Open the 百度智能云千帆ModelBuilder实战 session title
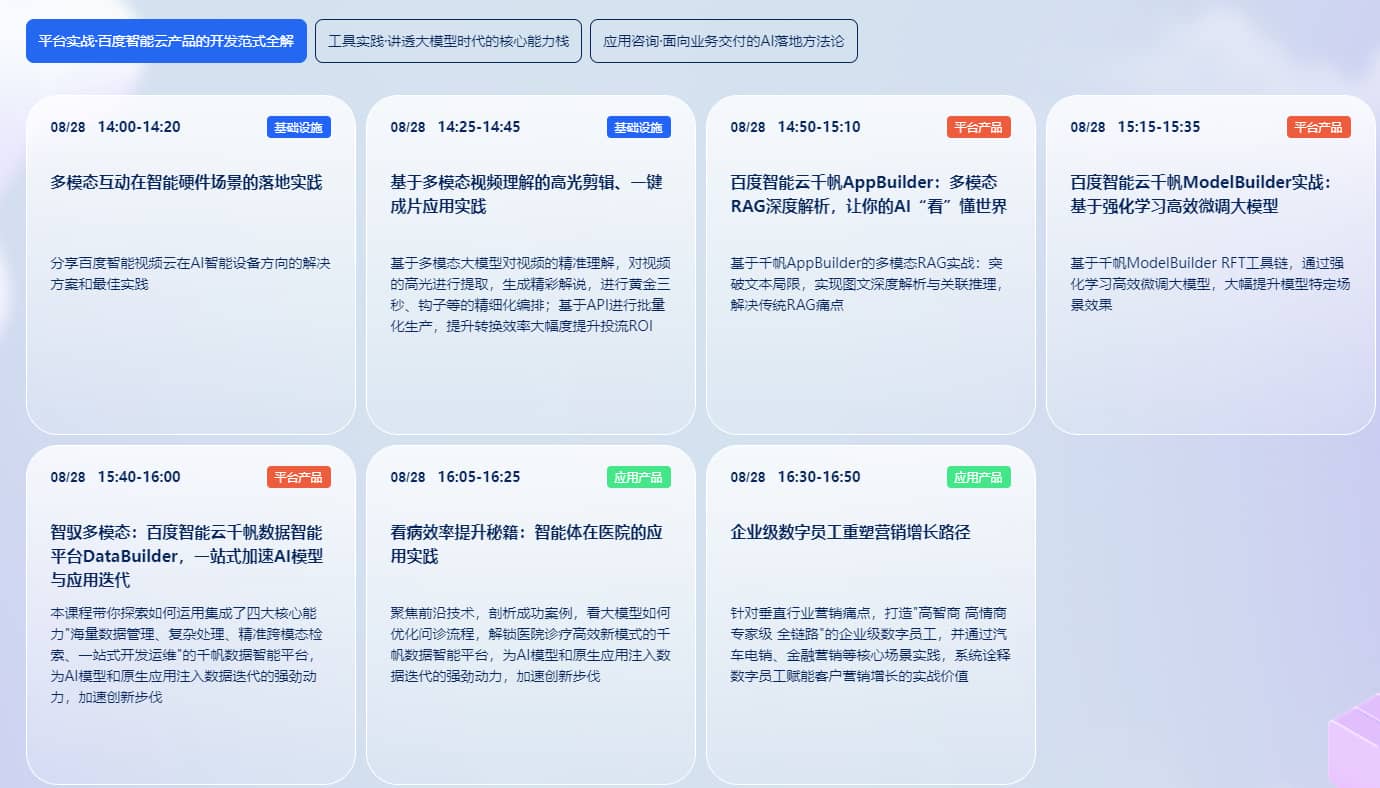1380x788 pixels. pyautogui.click(x=1201, y=194)
